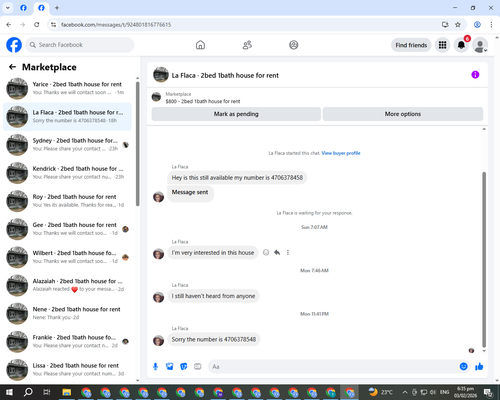The height and width of the screenshot is (400, 500).
Task: Click the '$800 - 2bed 1bath house' listing text
Action: point(203,101)
